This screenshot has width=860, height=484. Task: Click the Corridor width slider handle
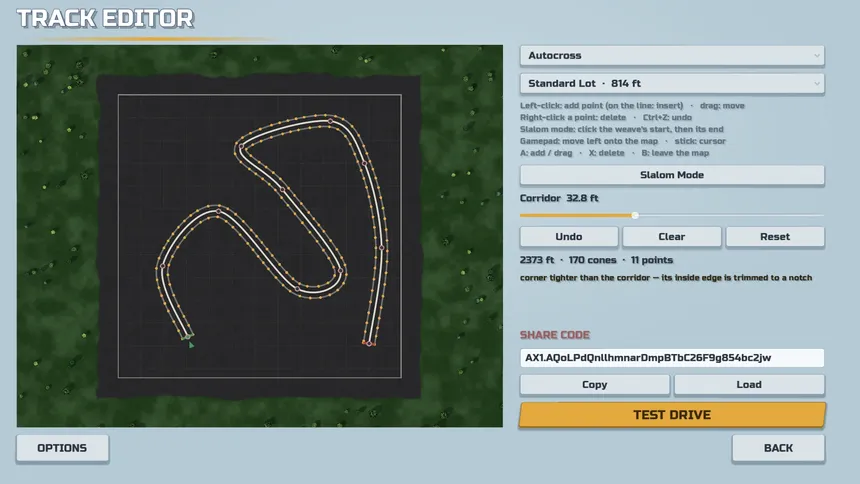pos(635,215)
